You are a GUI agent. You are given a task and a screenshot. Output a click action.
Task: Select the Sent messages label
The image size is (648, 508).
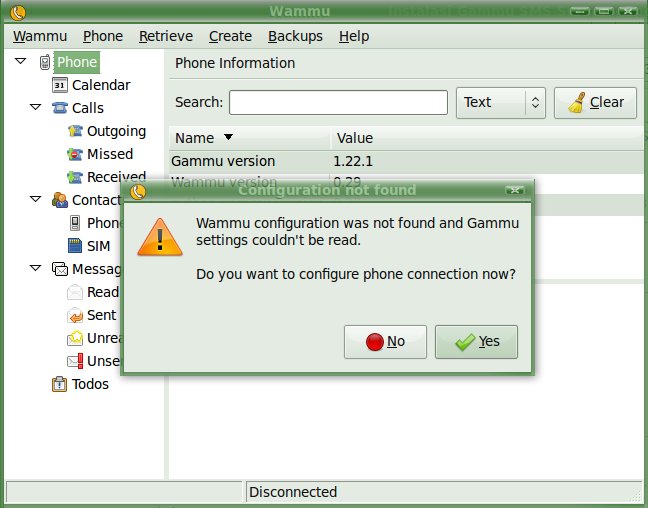[x=101, y=315]
